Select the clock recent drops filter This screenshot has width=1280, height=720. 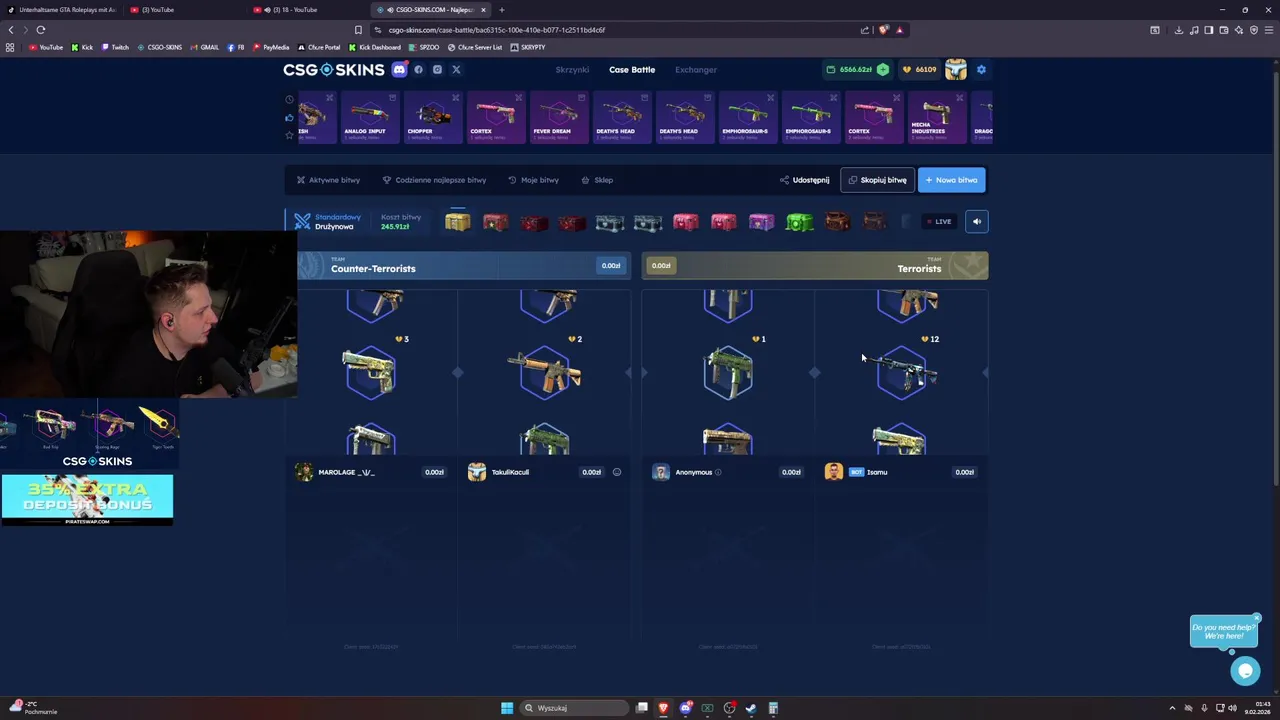(290, 99)
